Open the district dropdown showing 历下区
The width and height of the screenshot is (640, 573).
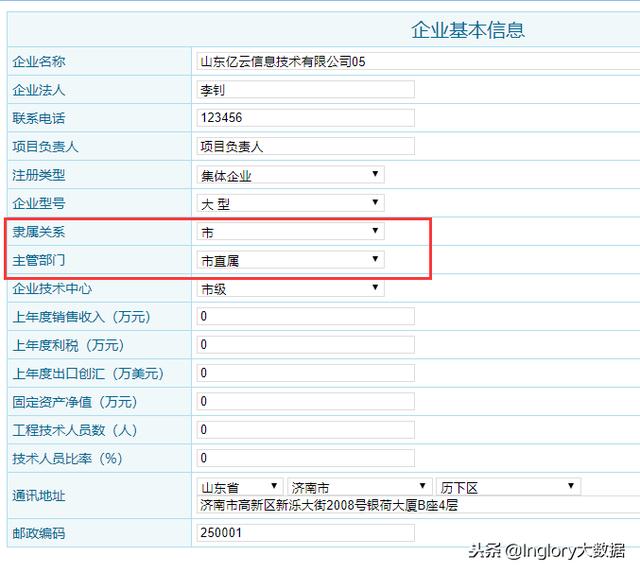tap(509, 487)
